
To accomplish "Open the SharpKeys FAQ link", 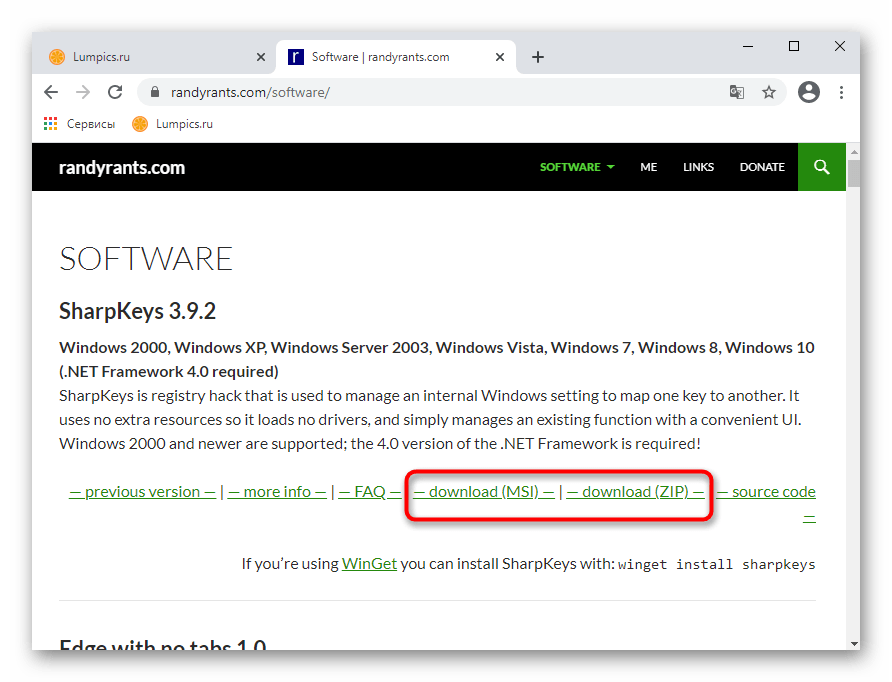I will pyautogui.click(x=370, y=491).
